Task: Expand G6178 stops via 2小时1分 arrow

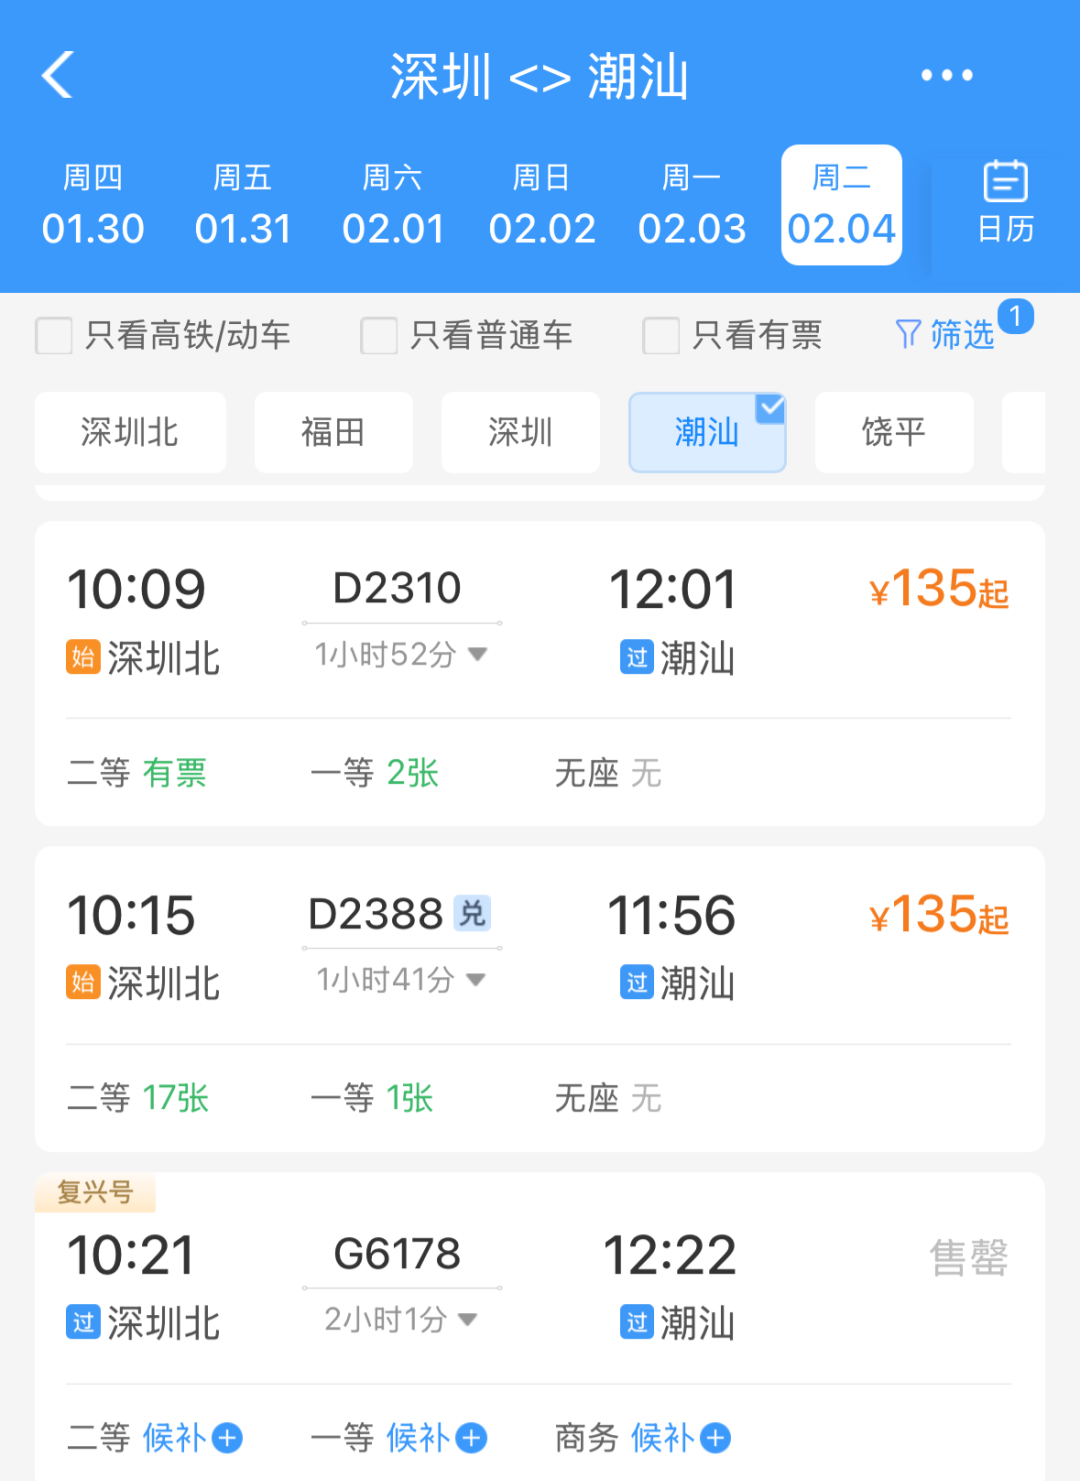Action: pyautogui.click(x=467, y=1319)
